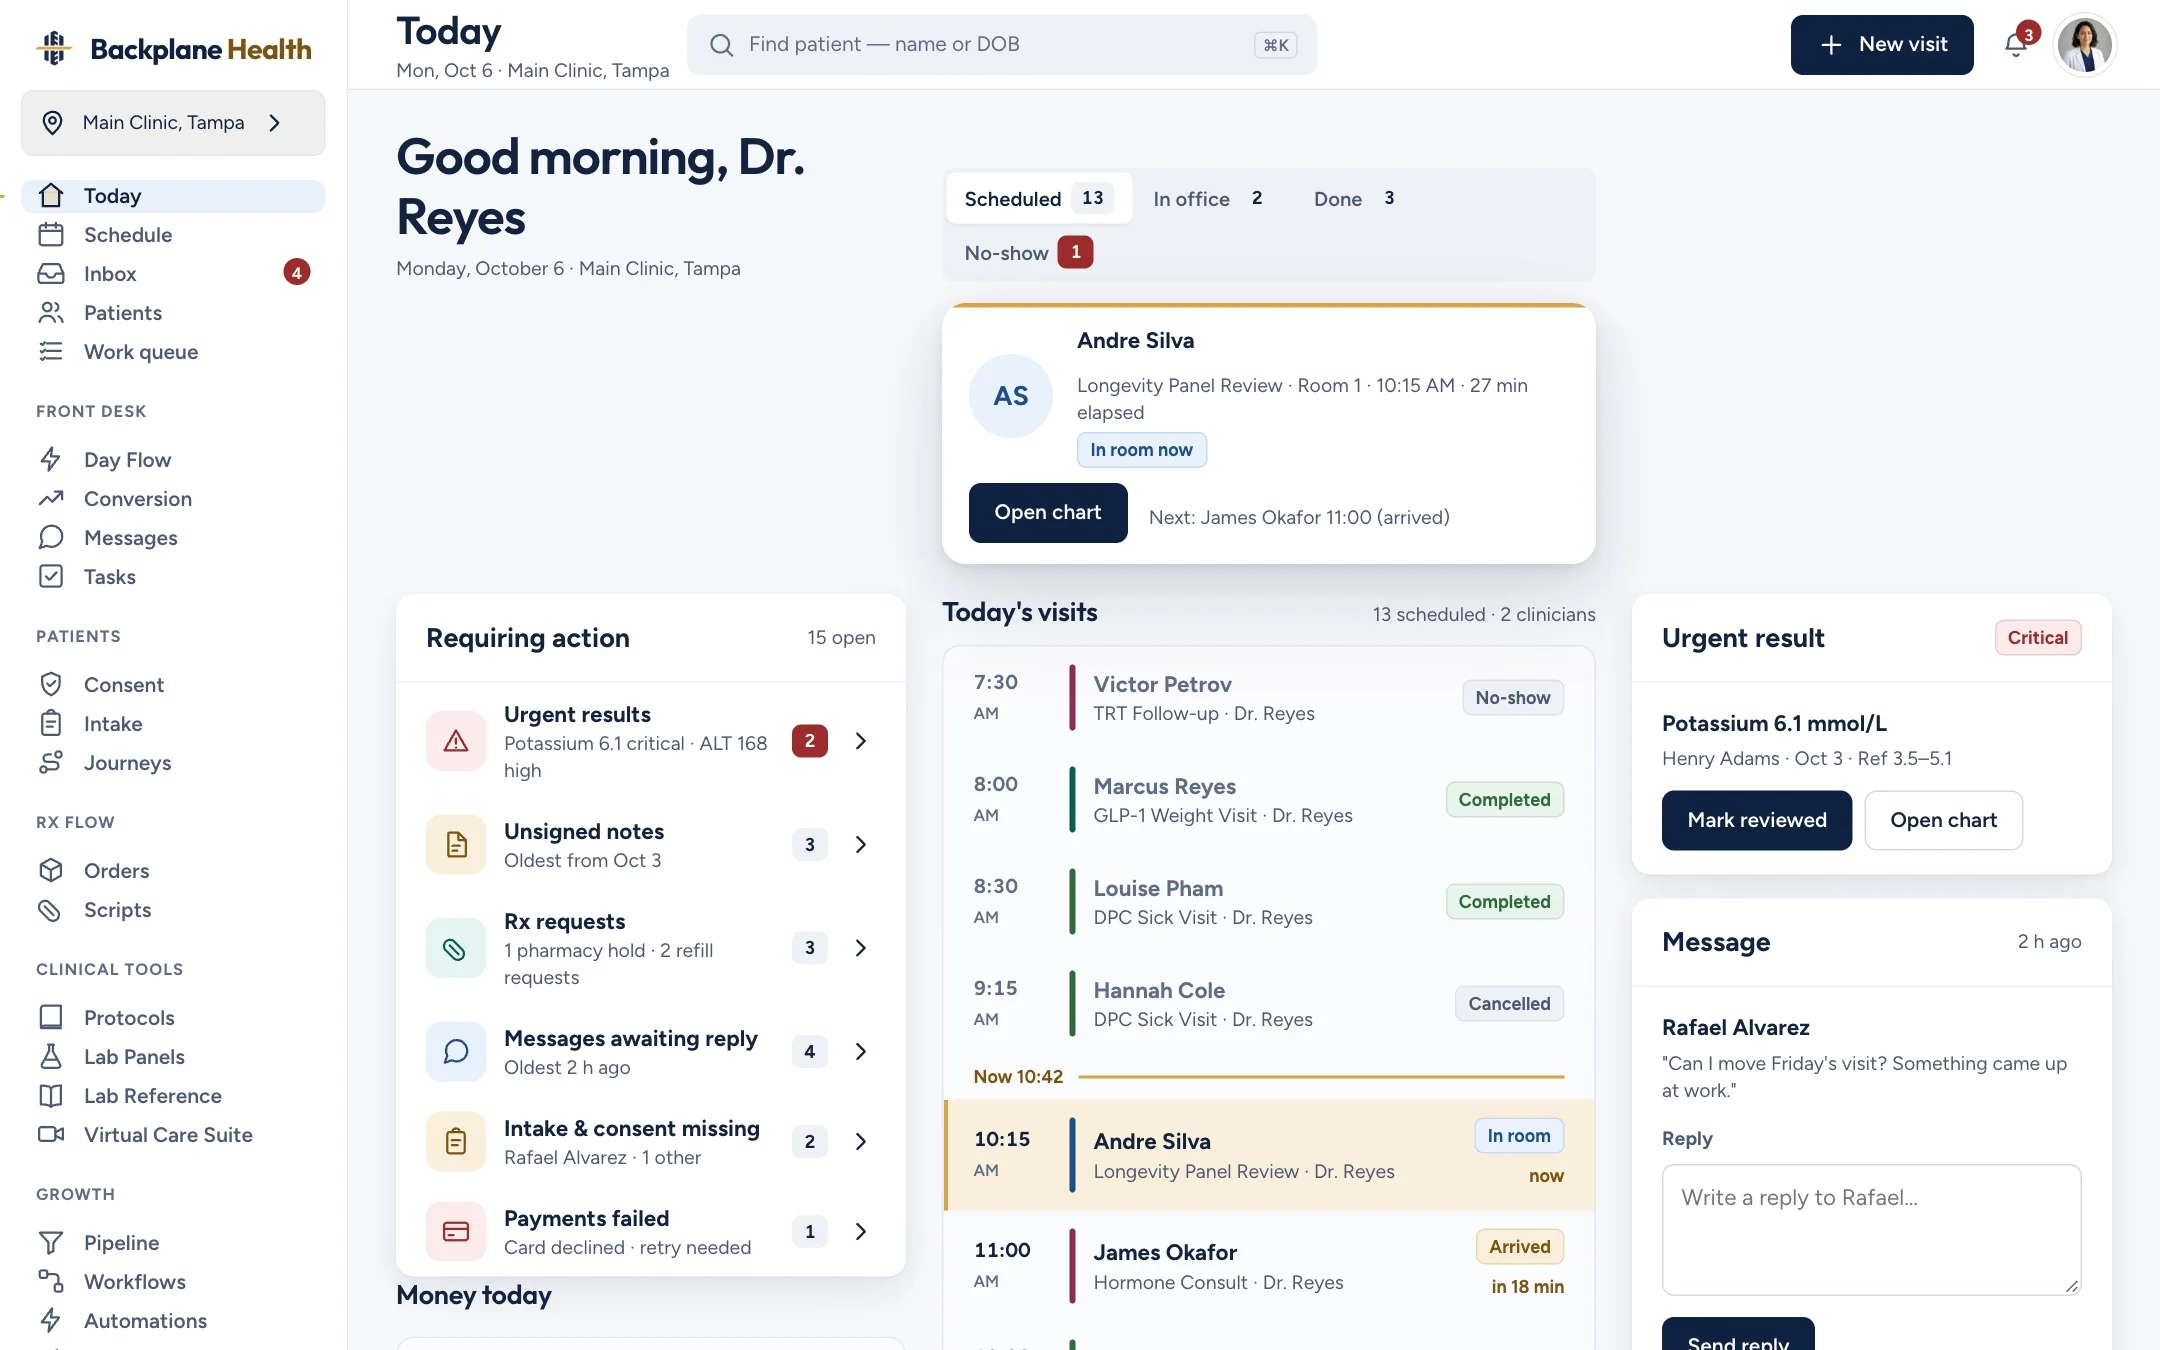Open the Conversion trend icon
The height and width of the screenshot is (1350, 2160).
coord(51,499)
